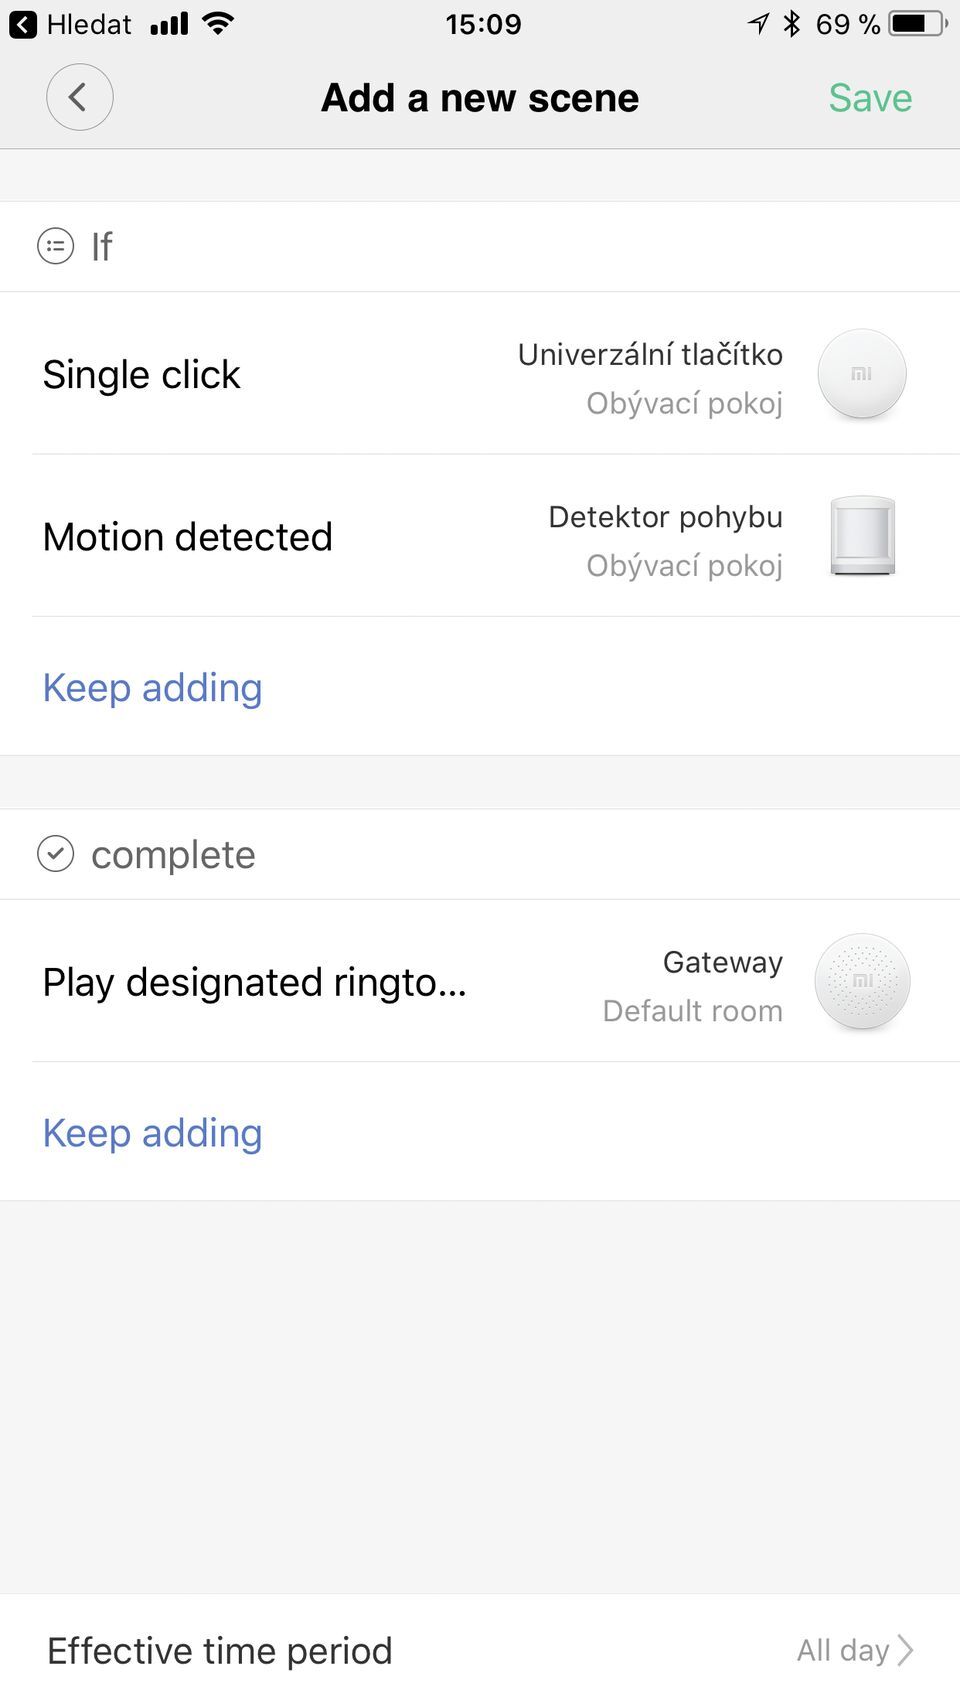Viewport: 960px width, 1707px height.
Task: Select the Univerzální tlačítko button device icon
Action: point(862,374)
